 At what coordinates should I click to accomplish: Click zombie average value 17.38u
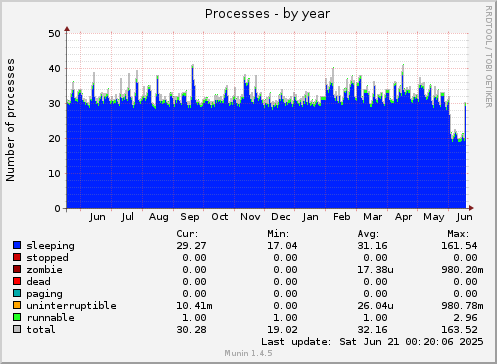375,270
